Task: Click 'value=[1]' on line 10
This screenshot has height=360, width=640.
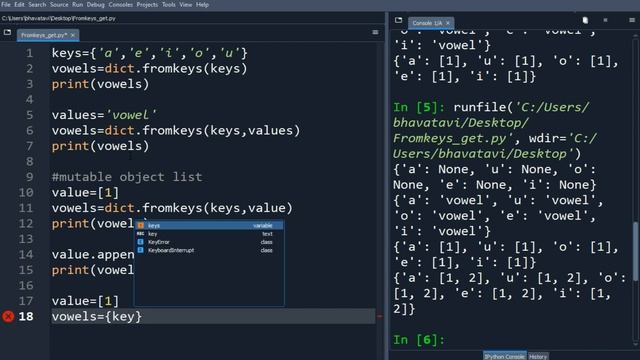Action: [85, 193]
